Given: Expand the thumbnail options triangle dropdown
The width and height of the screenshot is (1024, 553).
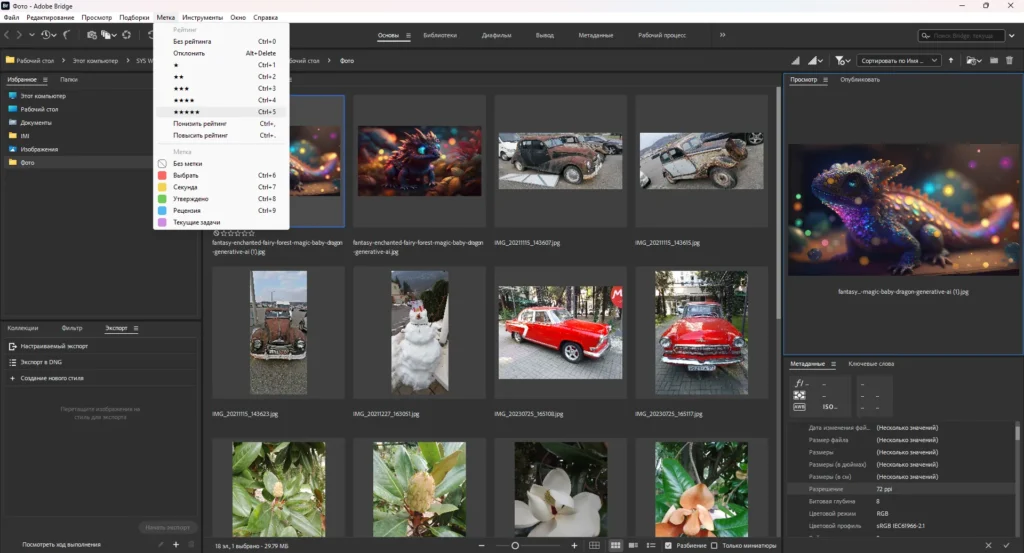Looking at the screenshot, I should 814,61.
